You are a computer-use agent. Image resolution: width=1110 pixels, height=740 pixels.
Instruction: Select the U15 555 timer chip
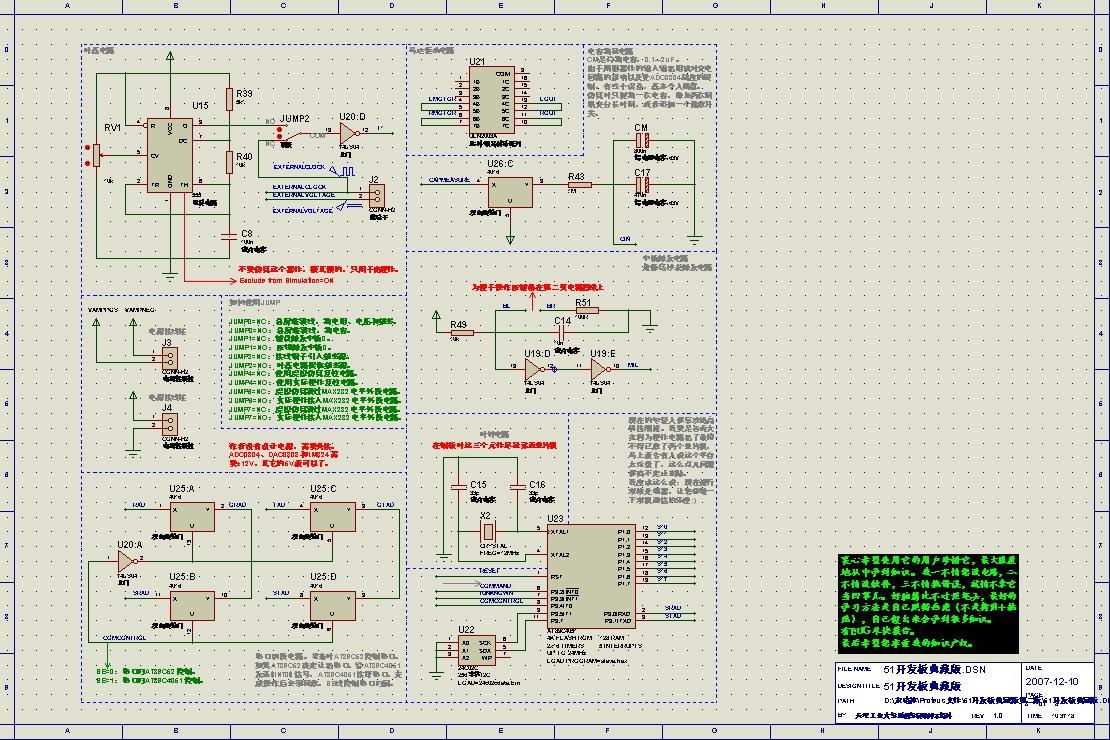pyautogui.click(x=170, y=156)
